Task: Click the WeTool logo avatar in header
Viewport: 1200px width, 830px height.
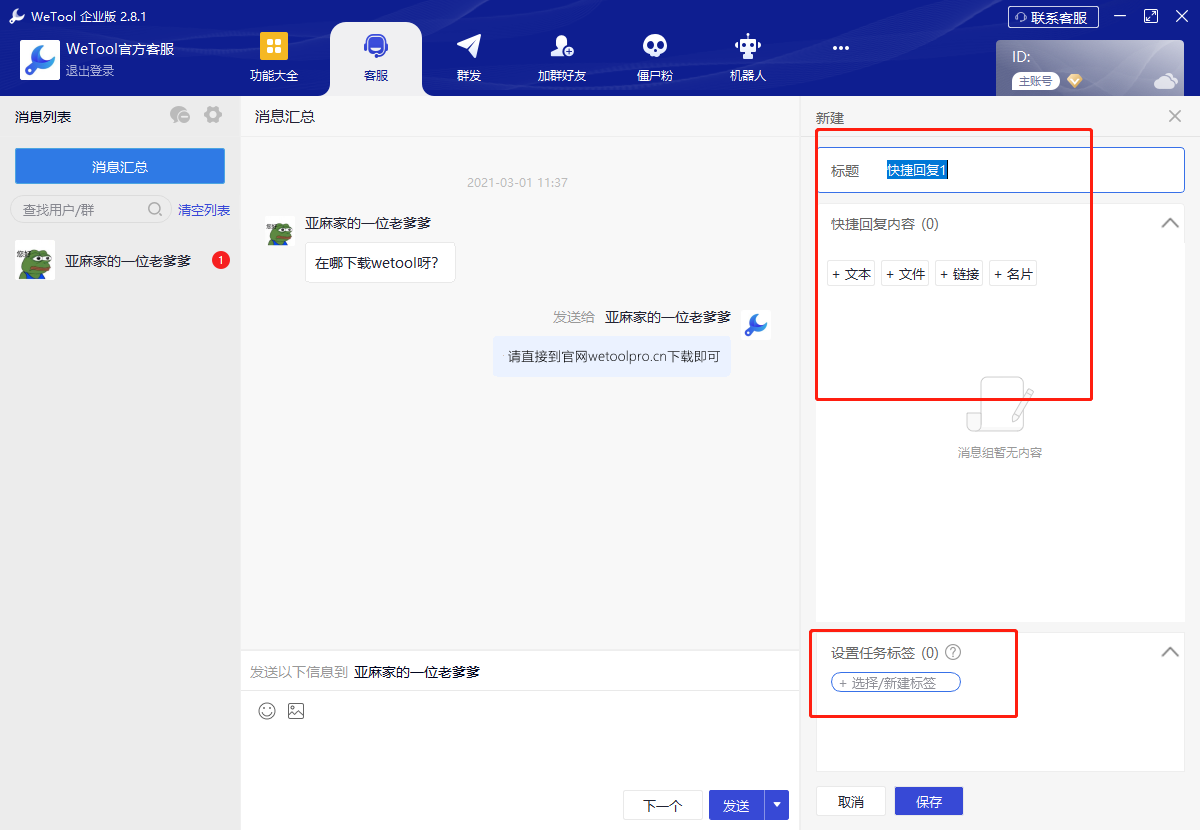Action: tap(40, 60)
